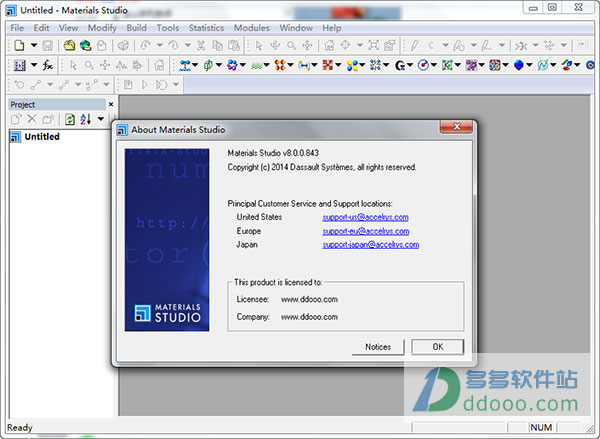Click the green ring module icon
The height and width of the screenshot is (439, 600).
tap(208, 65)
